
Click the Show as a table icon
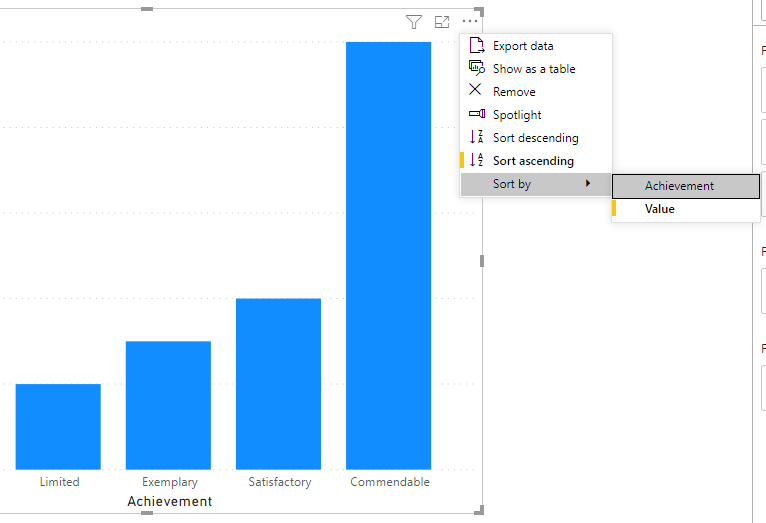coord(476,68)
